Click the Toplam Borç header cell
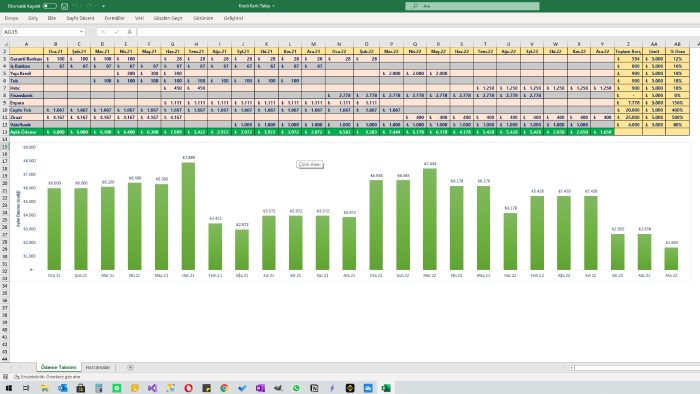 (x=628, y=51)
